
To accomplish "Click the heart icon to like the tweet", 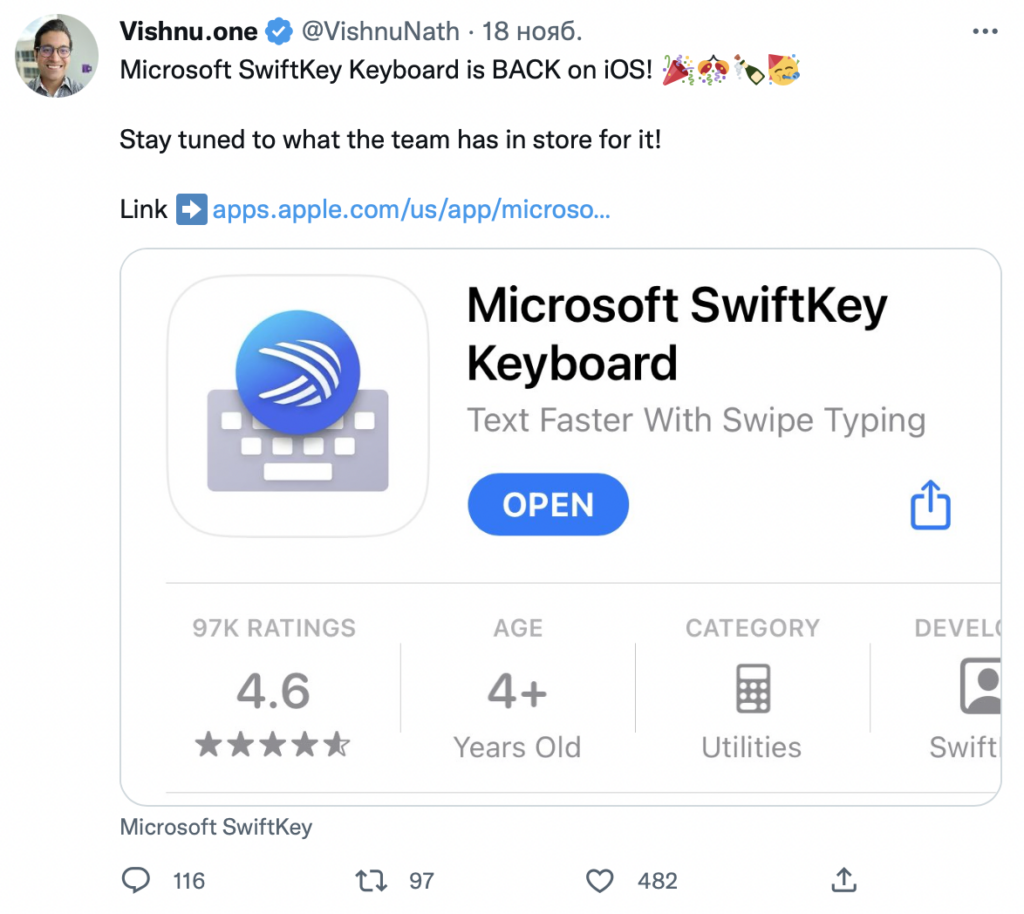I will (599, 880).
